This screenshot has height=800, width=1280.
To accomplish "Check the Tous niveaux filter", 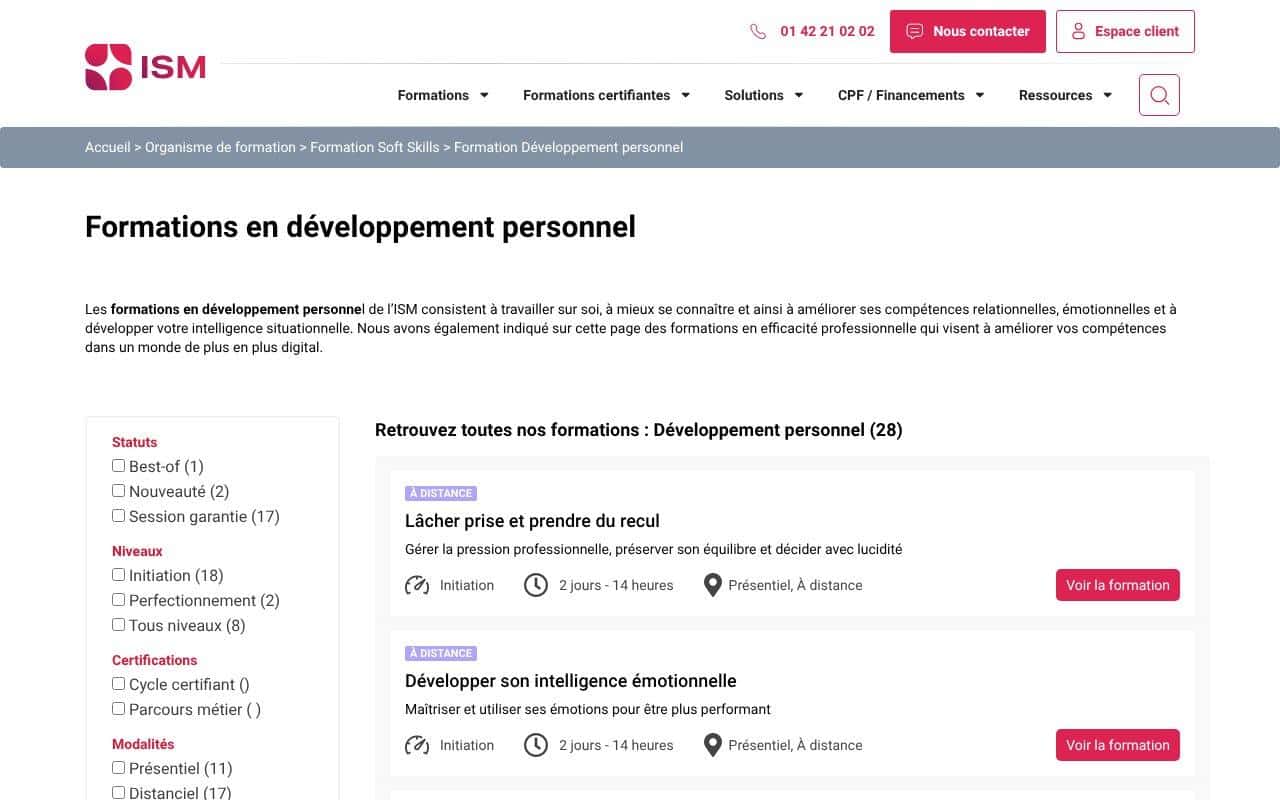I will coord(119,625).
